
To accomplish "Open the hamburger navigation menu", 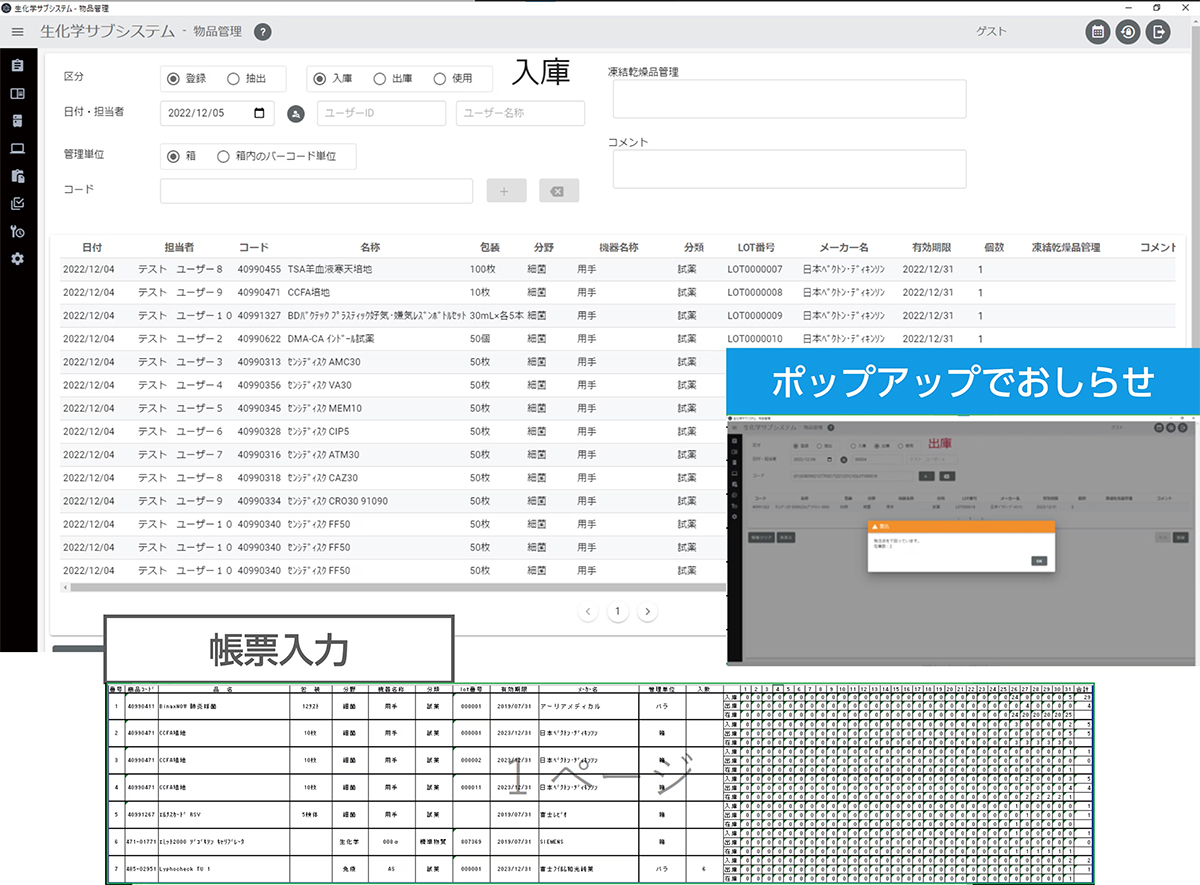I will (x=17, y=32).
